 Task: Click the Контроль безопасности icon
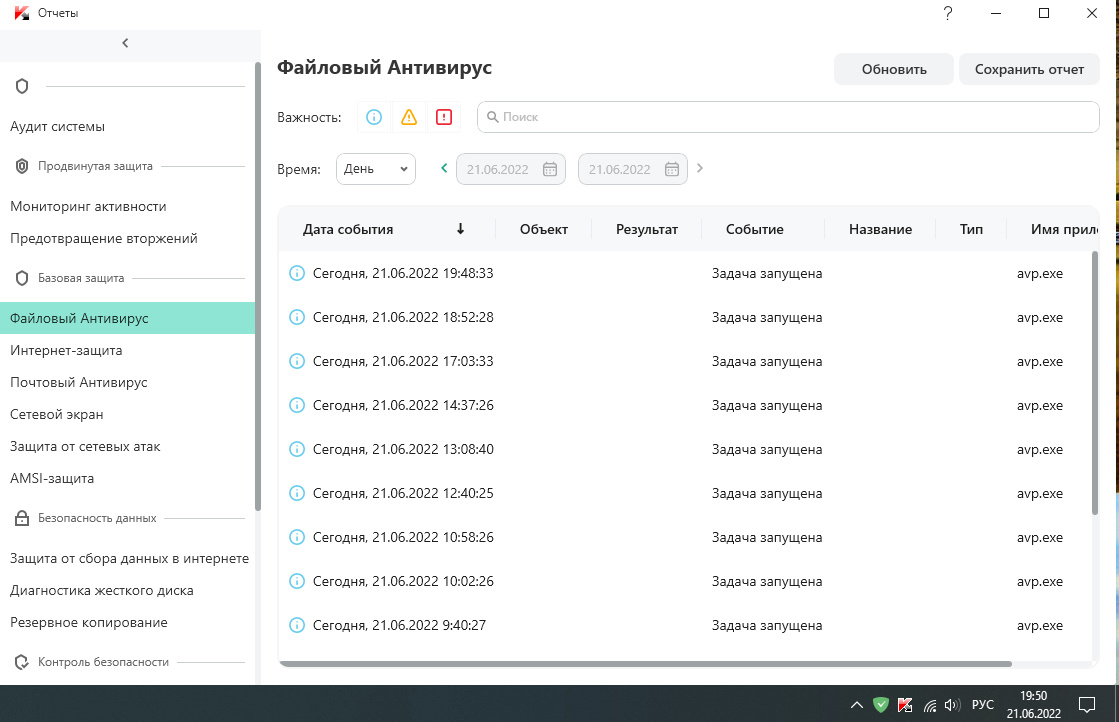[x=22, y=662]
